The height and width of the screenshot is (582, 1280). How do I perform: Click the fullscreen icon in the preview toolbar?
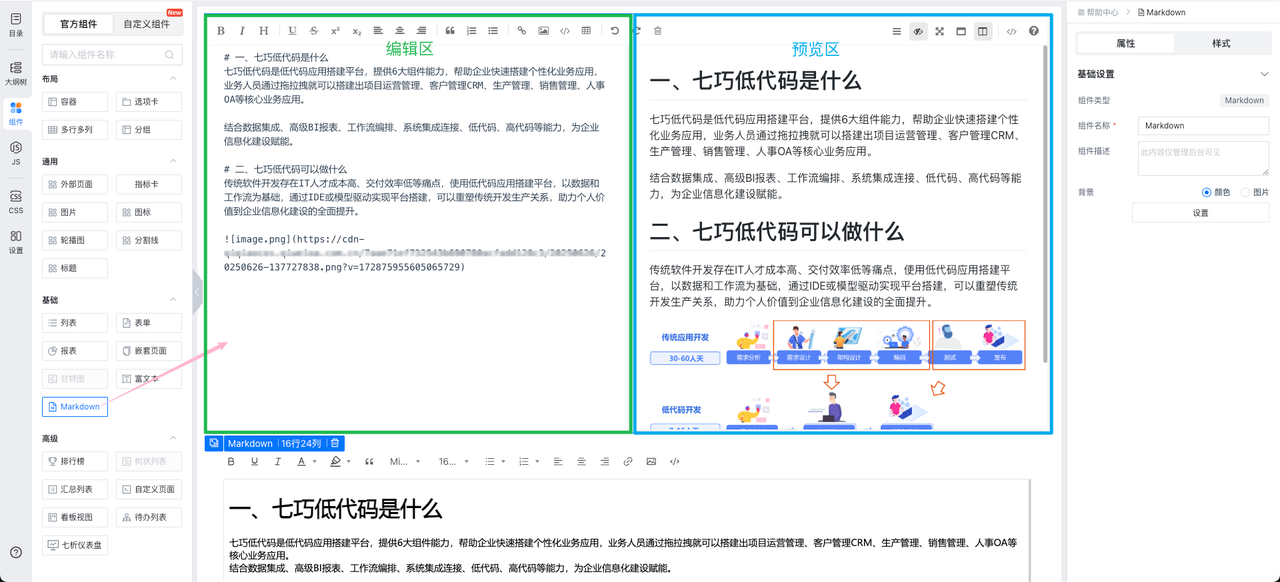pos(940,31)
